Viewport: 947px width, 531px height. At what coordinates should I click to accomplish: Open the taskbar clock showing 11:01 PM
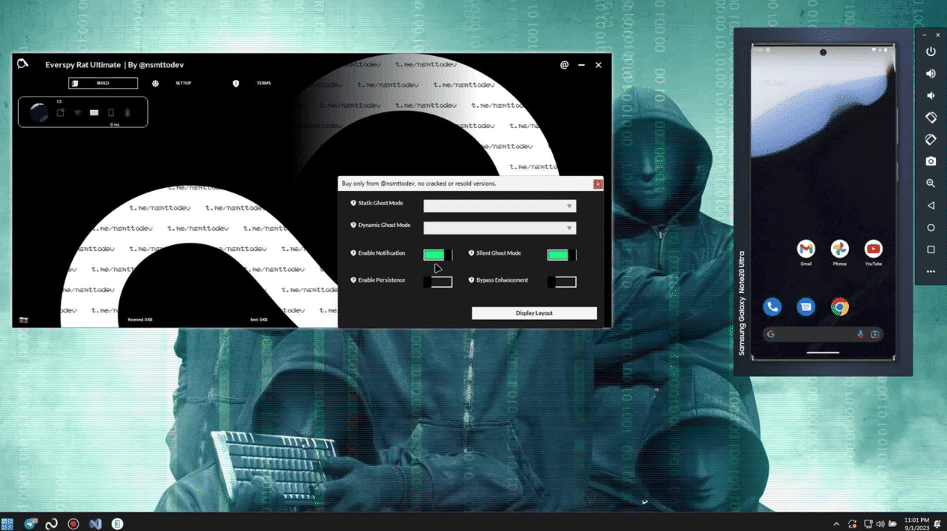pos(916,524)
